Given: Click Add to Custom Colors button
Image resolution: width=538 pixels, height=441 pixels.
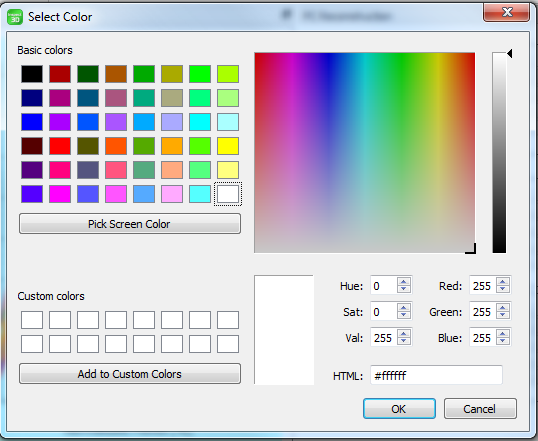Looking at the screenshot, I should [130, 374].
